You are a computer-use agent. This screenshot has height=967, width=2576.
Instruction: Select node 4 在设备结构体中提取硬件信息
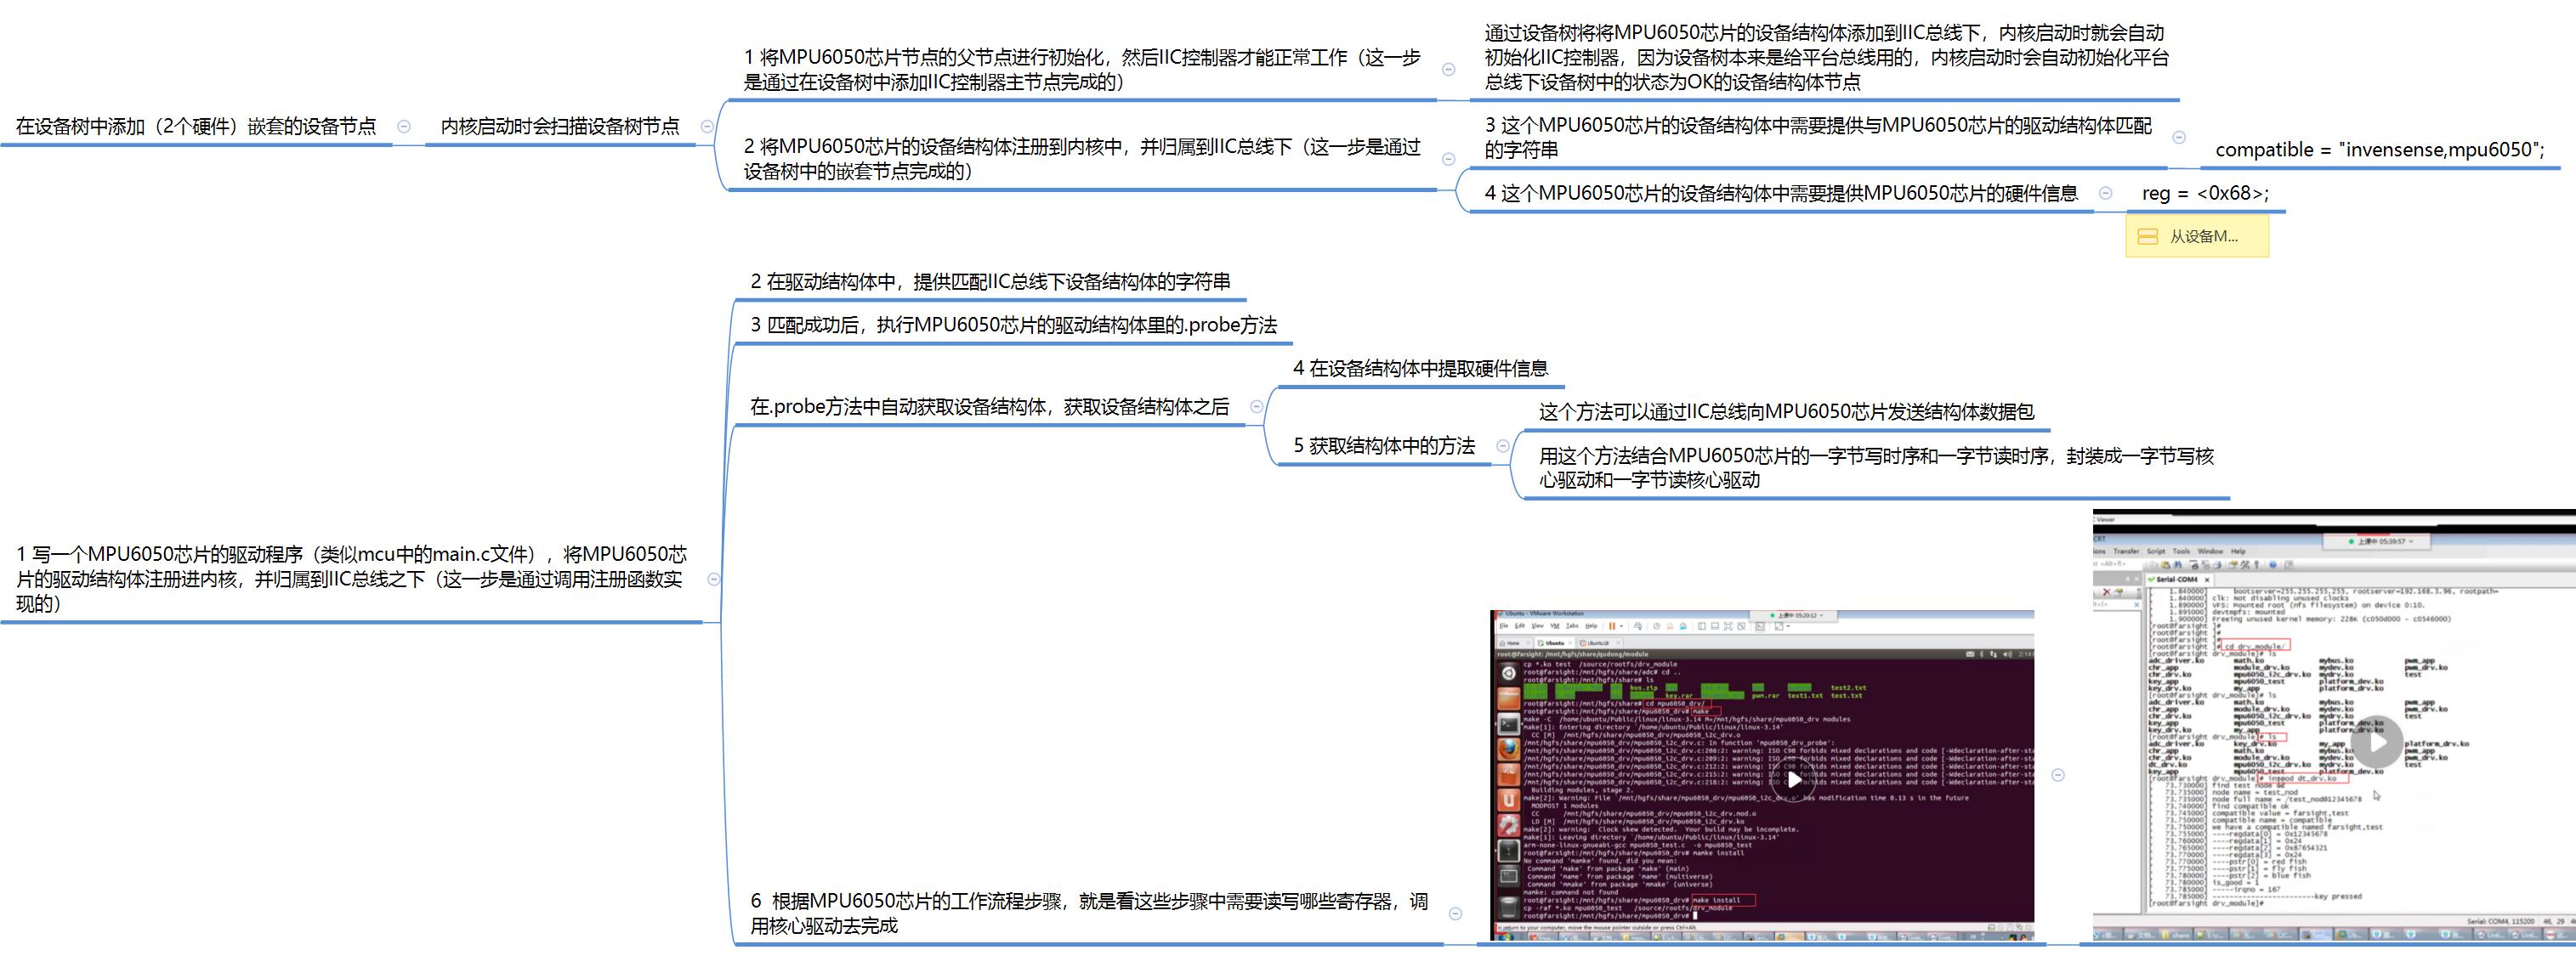(x=1419, y=368)
